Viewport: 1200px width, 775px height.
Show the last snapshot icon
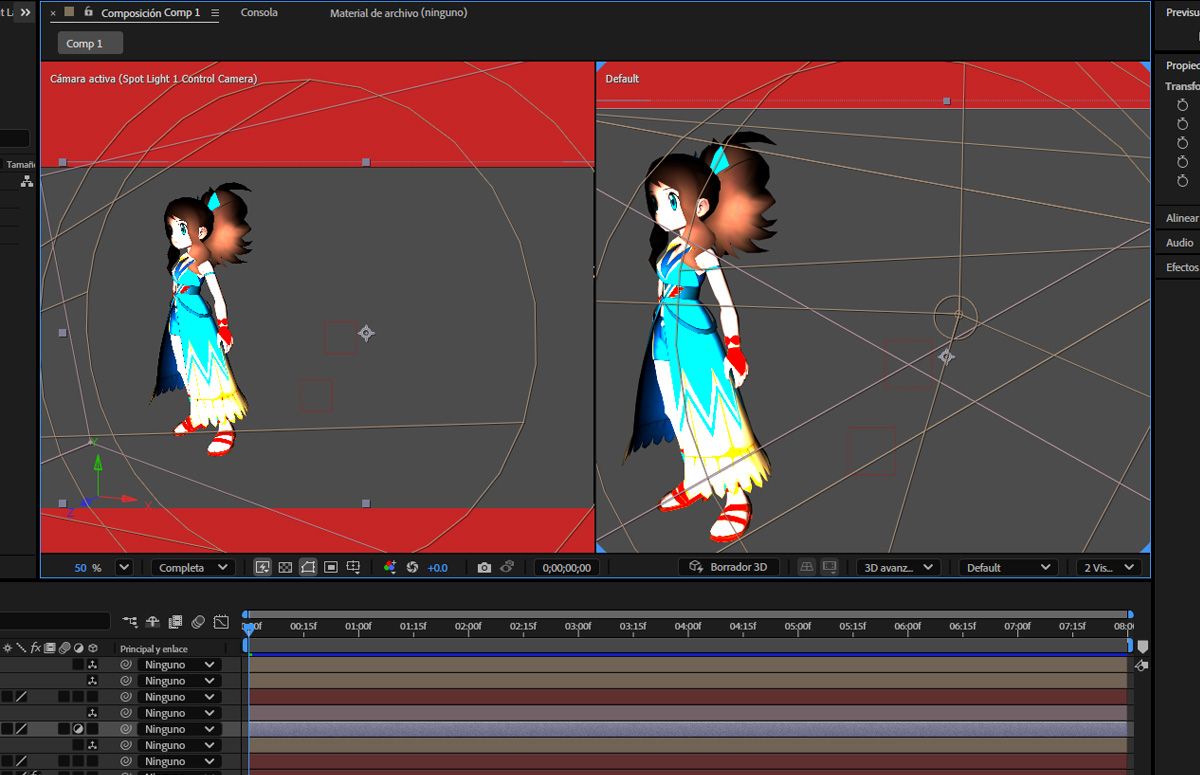point(507,567)
